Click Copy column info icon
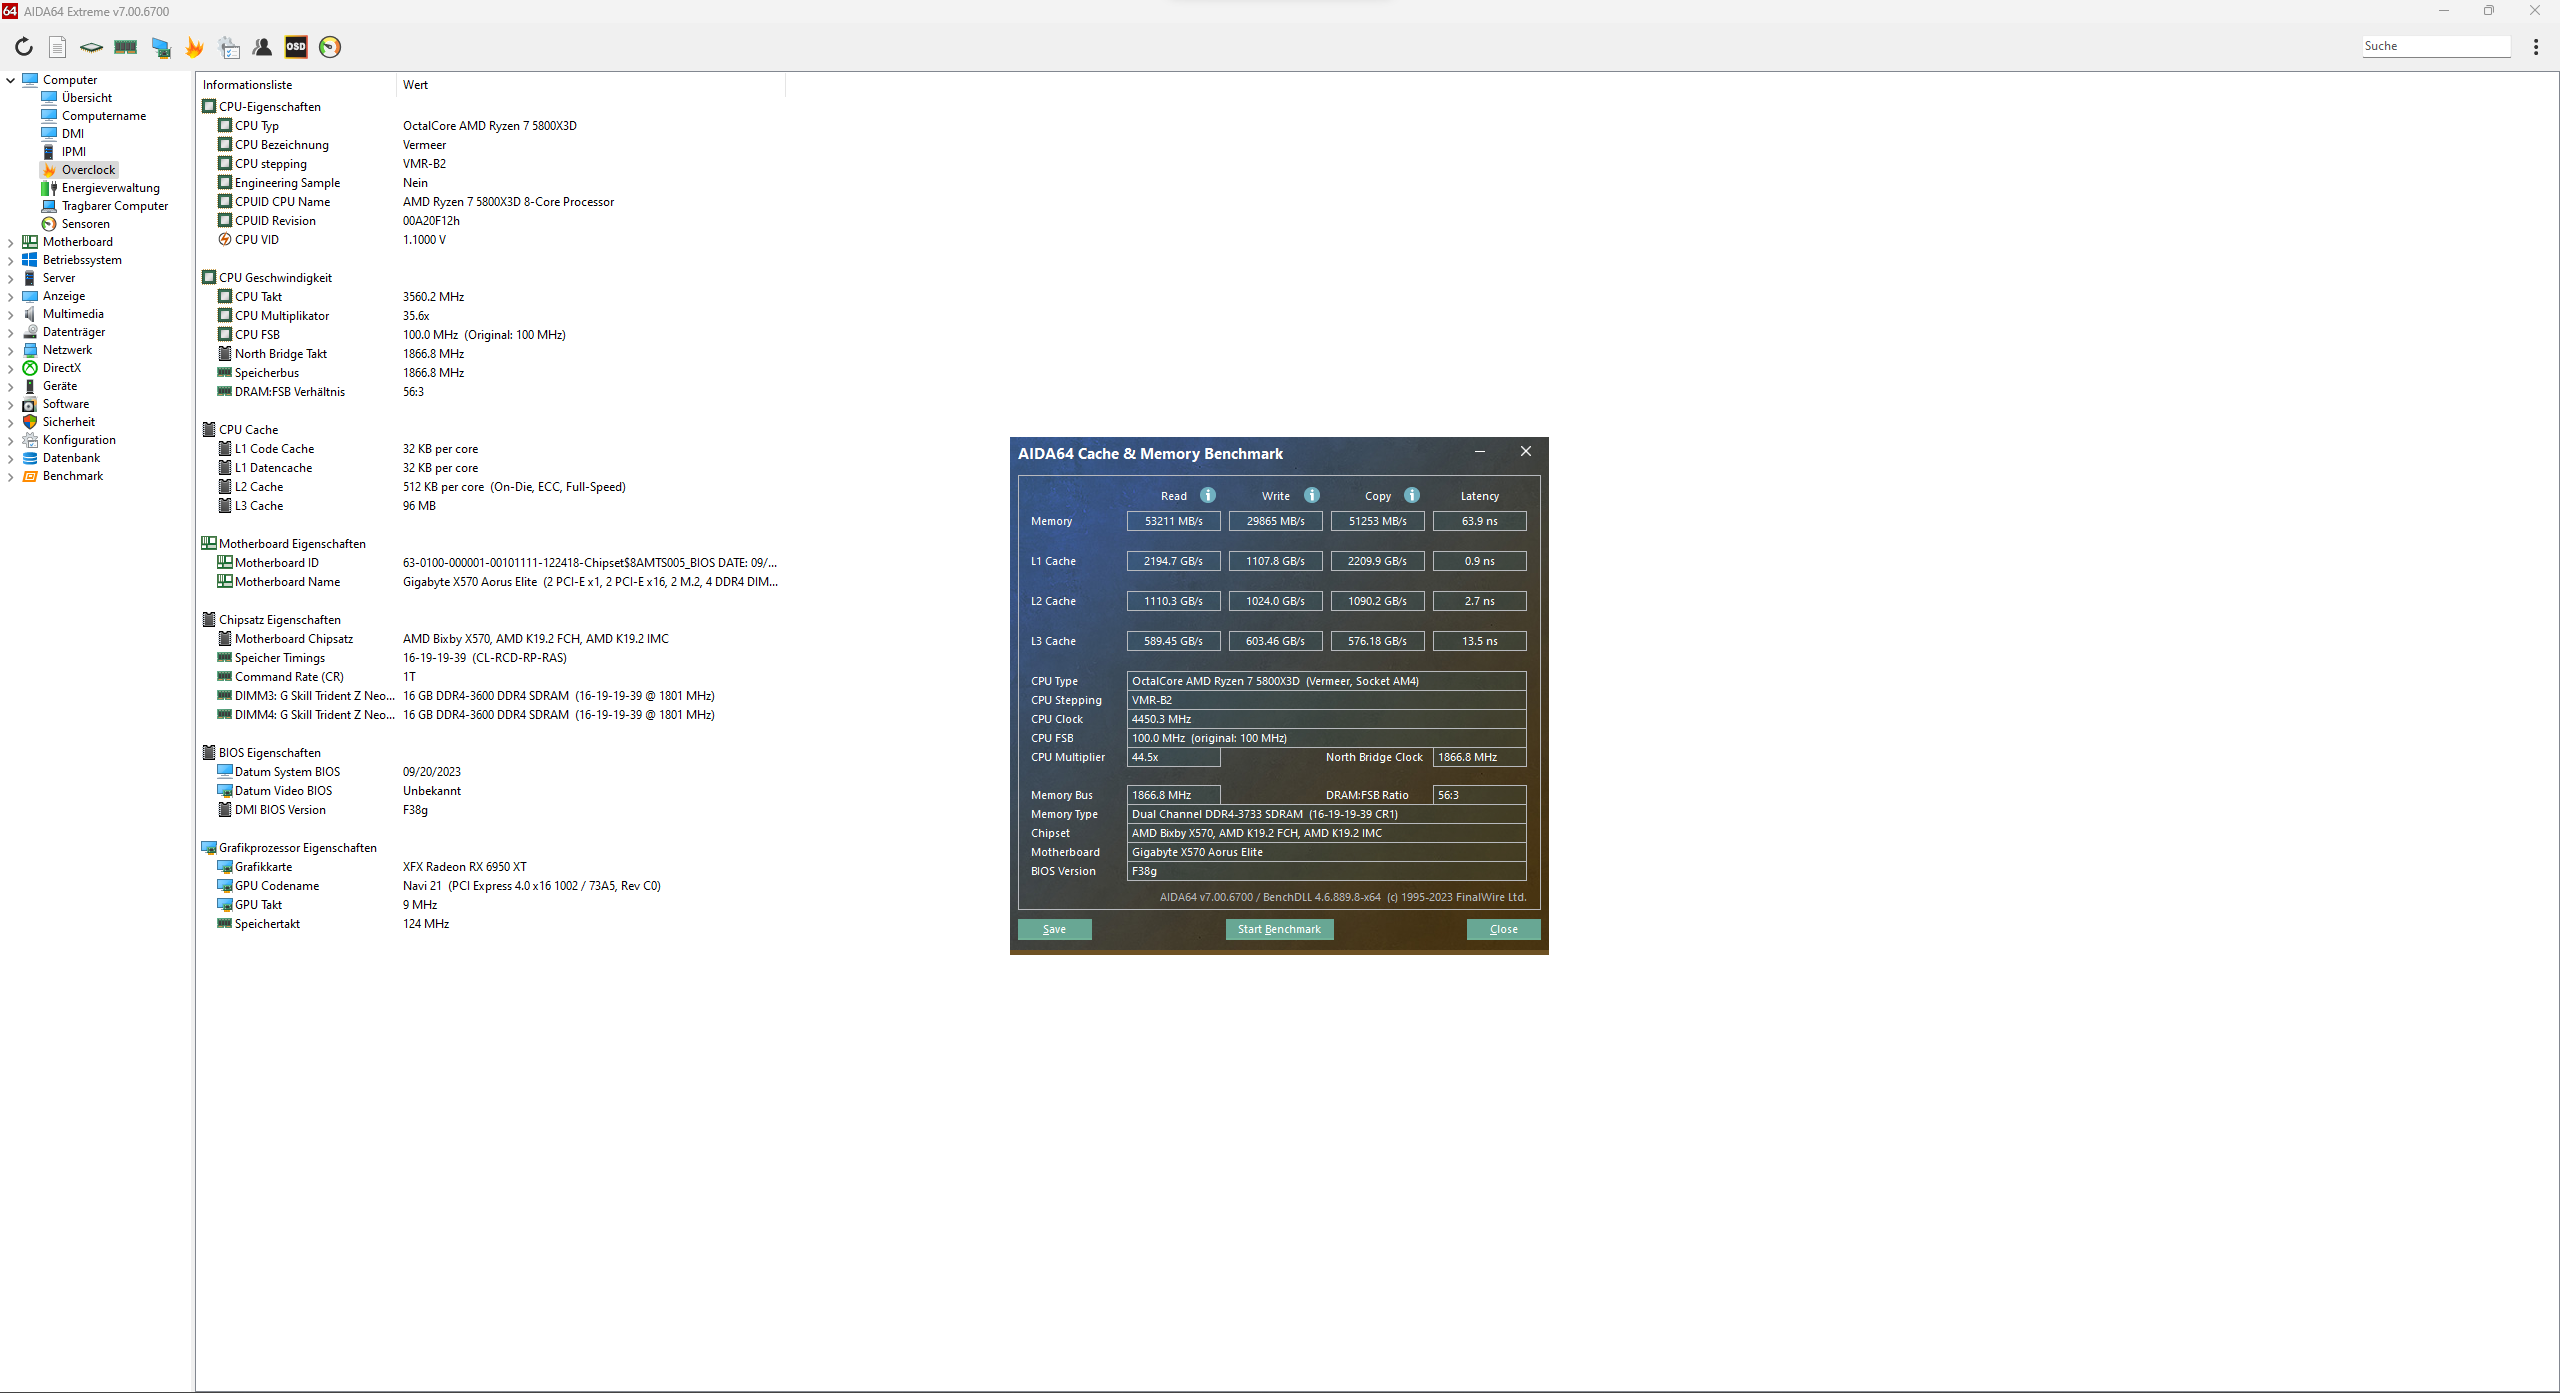This screenshot has height=1393, width=2560. point(1412,495)
